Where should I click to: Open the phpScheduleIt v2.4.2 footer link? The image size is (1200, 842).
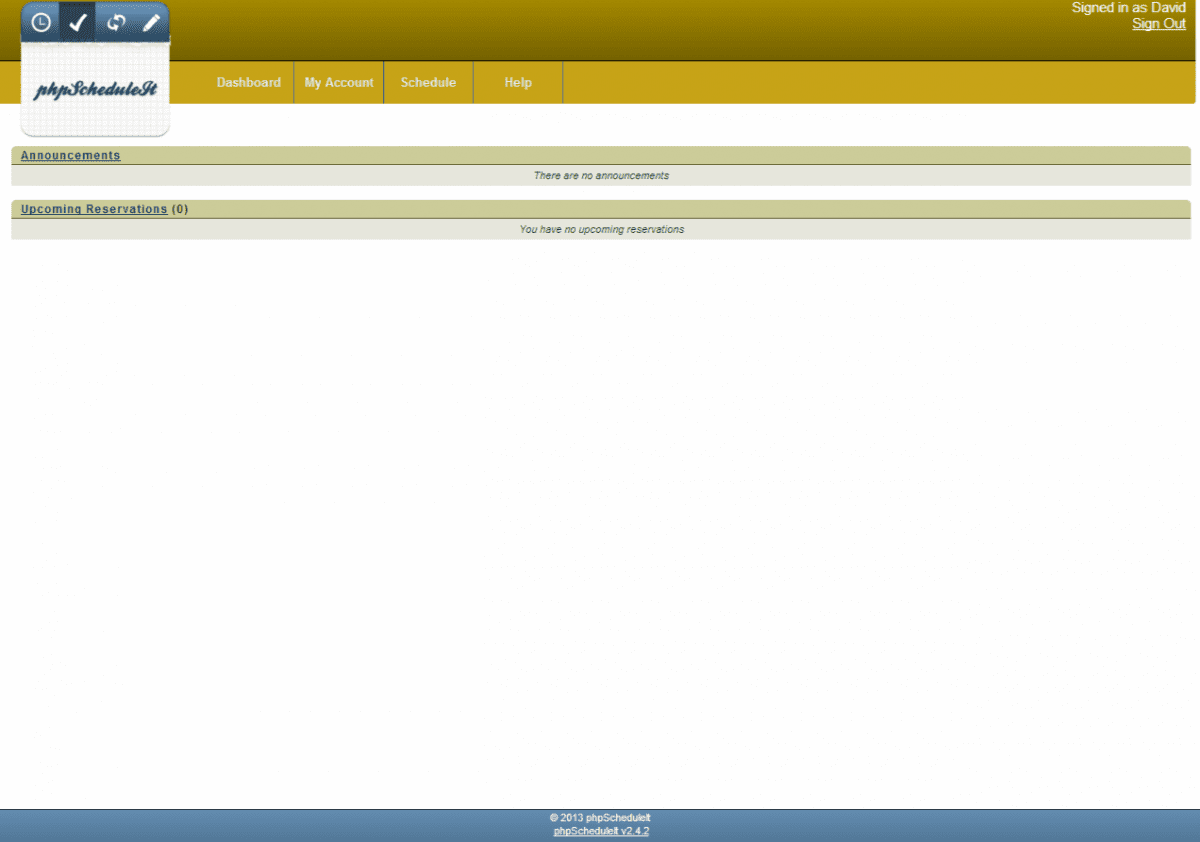[x=601, y=831]
